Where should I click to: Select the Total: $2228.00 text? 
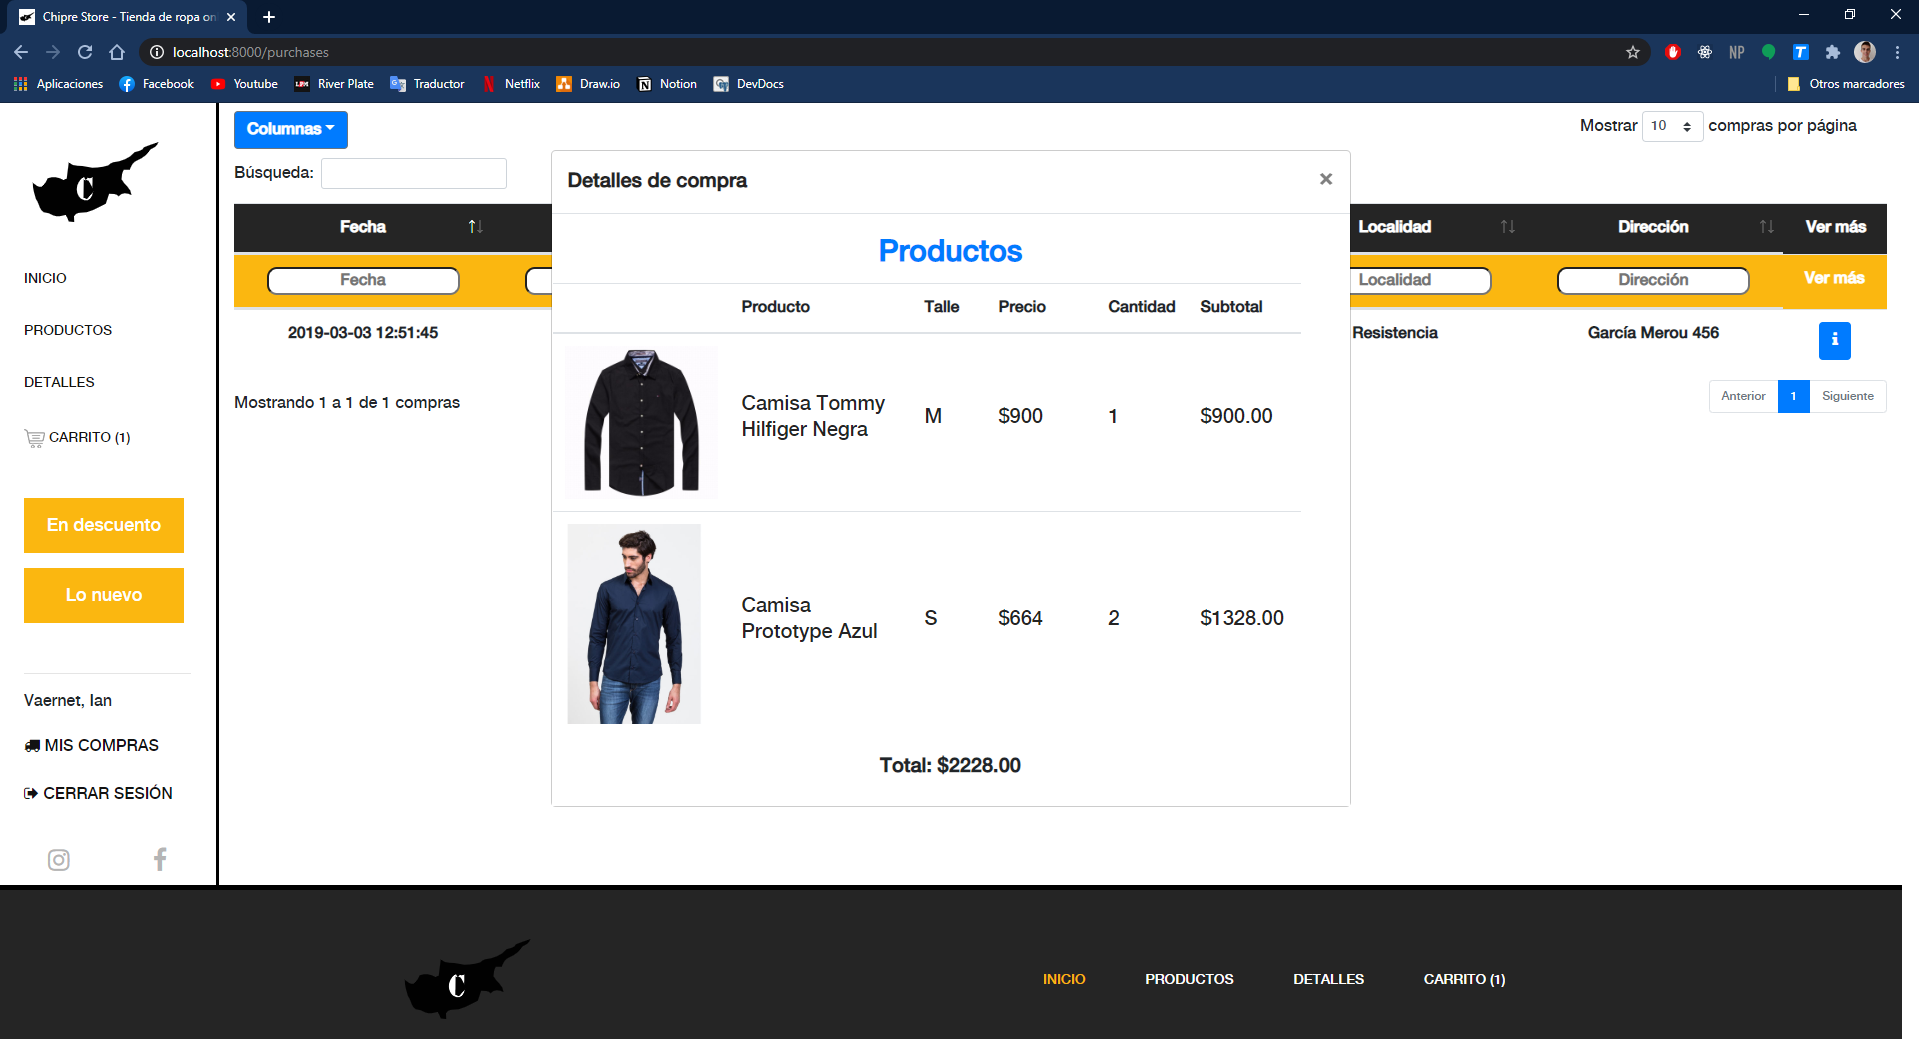click(950, 765)
